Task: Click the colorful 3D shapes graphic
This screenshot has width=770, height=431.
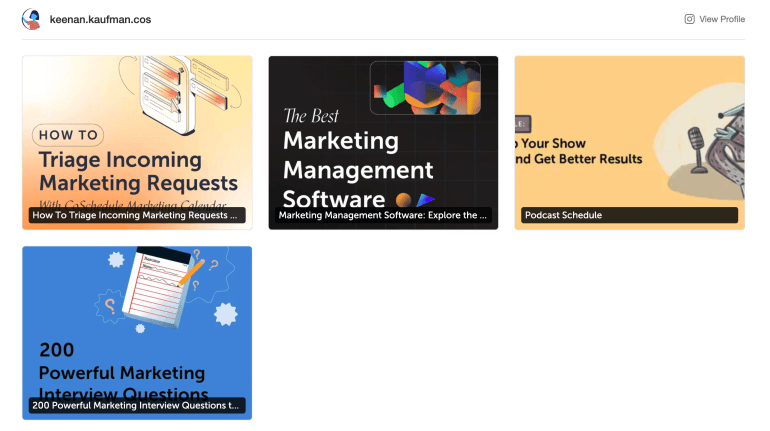Action: point(425,87)
